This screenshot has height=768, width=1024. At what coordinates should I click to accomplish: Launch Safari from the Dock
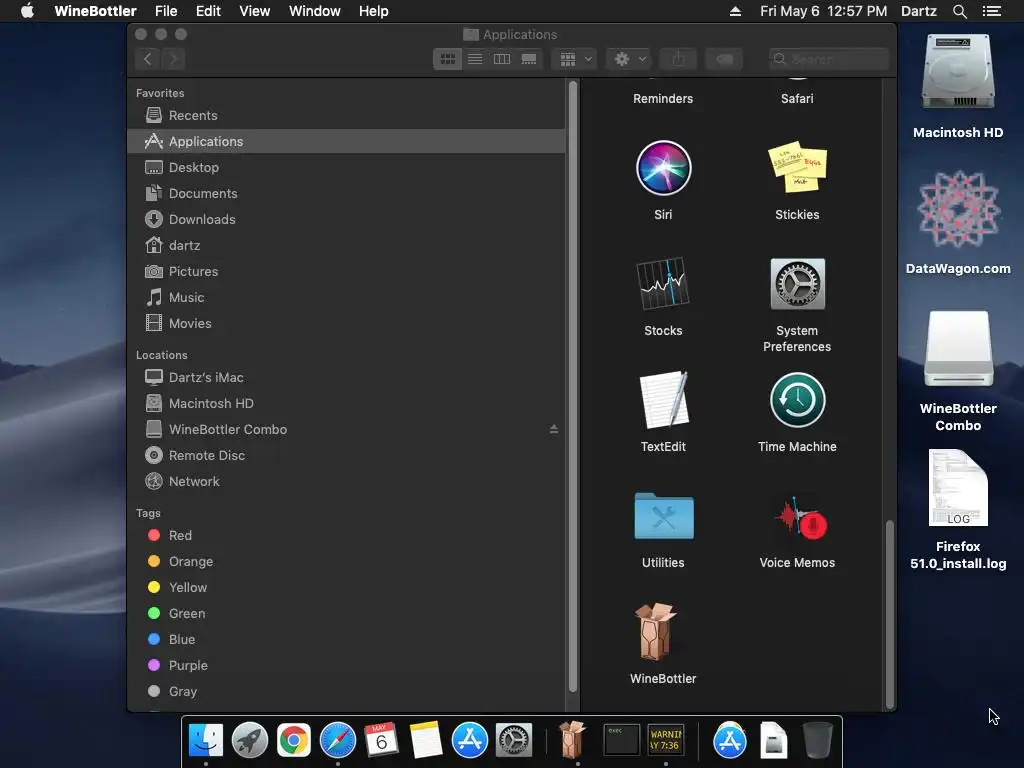click(x=338, y=741)
